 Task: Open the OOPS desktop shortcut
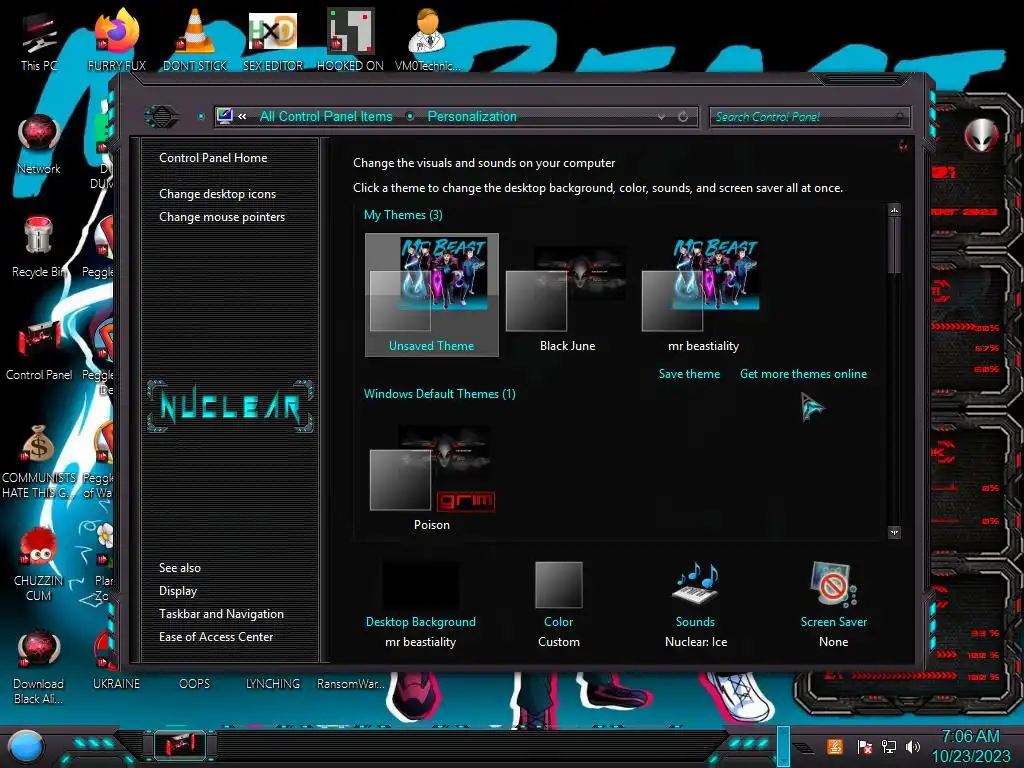pos(195,683)
